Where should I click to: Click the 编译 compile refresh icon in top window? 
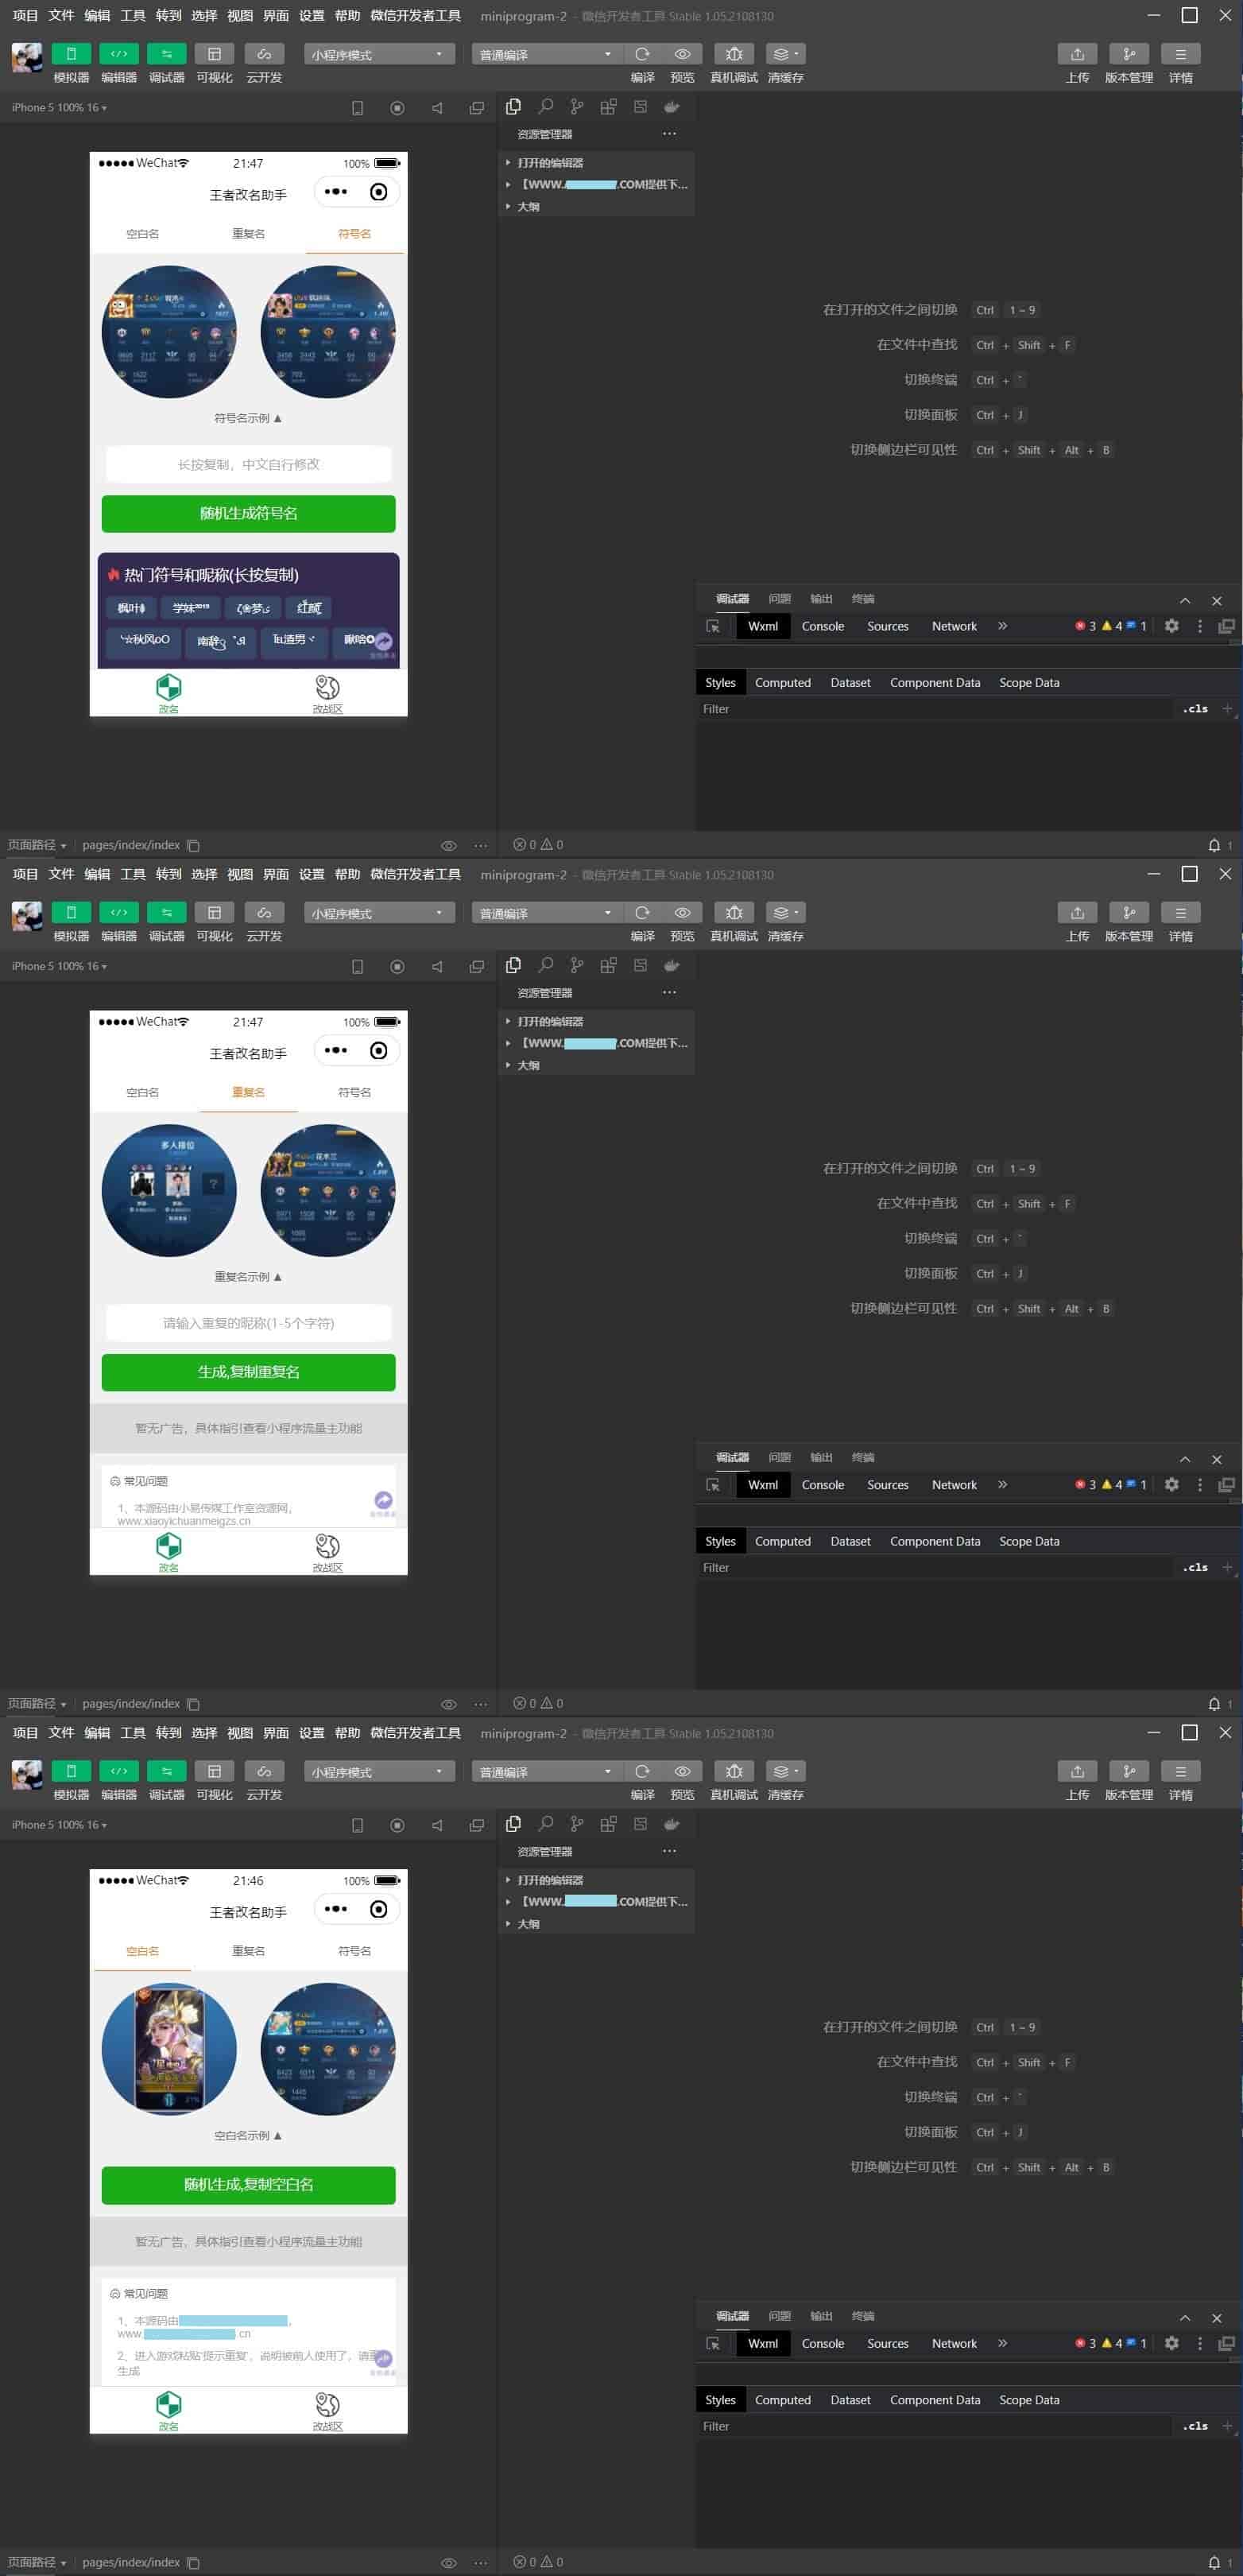coord(642,54)
